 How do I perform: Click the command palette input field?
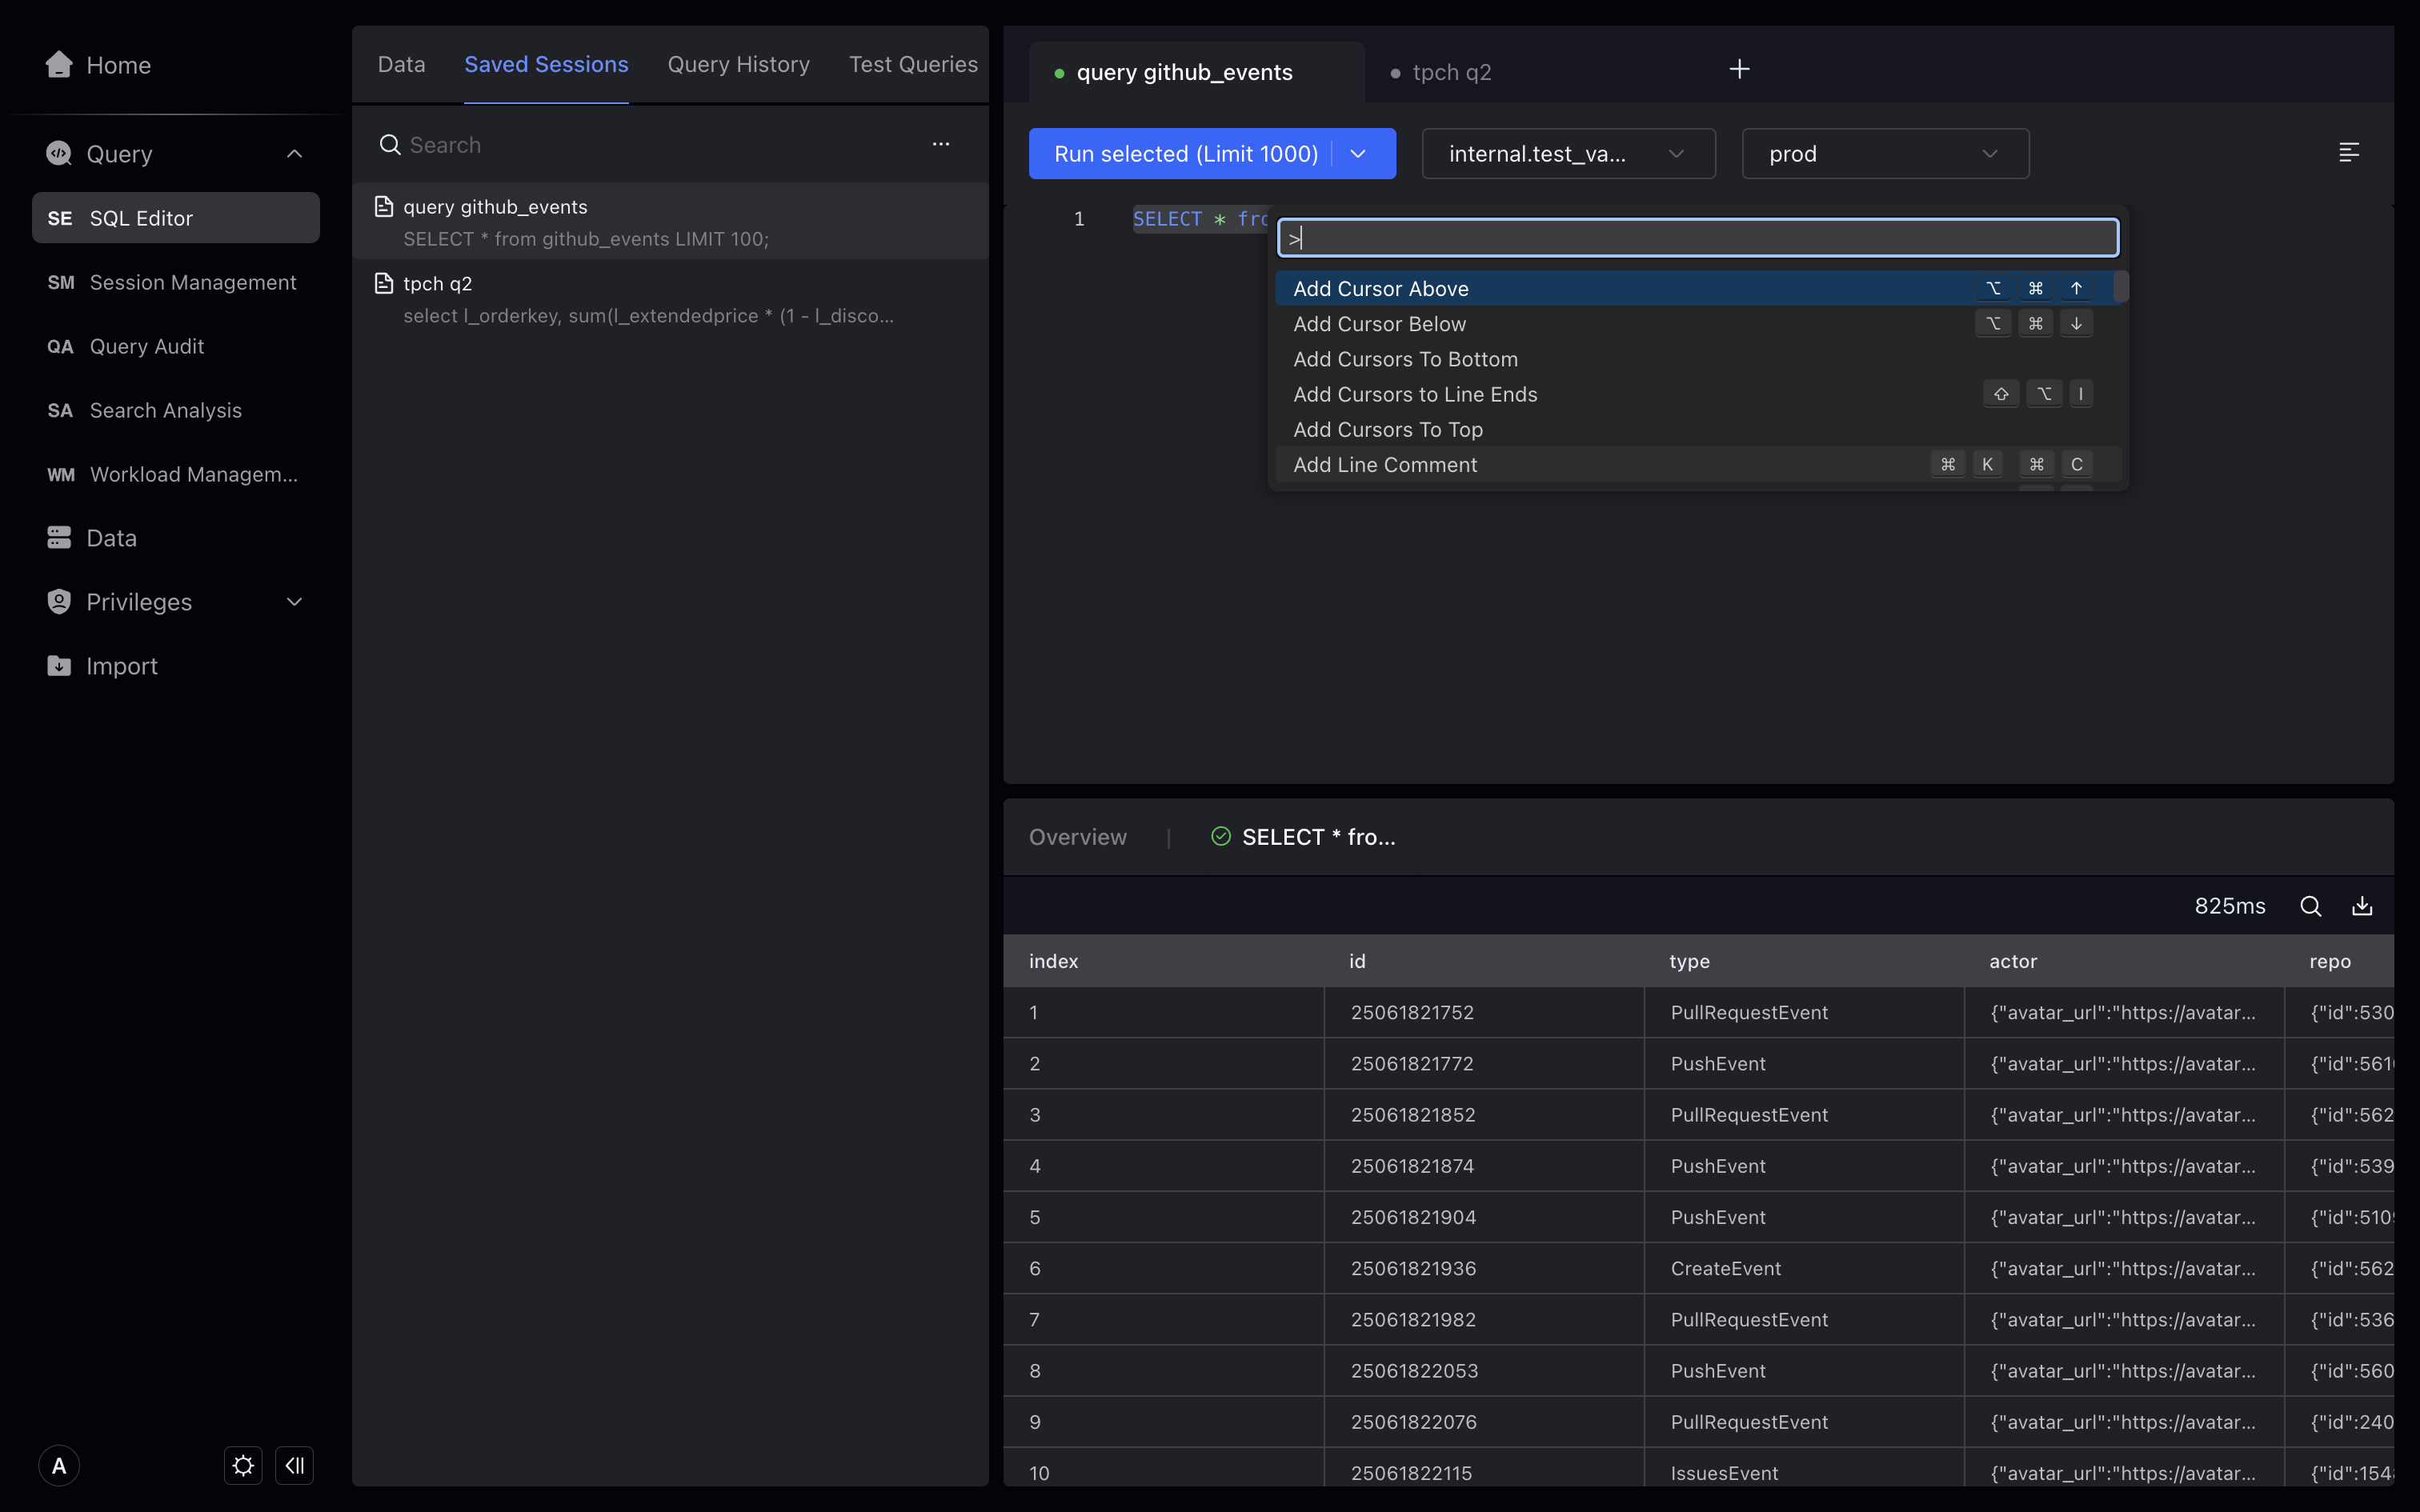point(1698,238)
